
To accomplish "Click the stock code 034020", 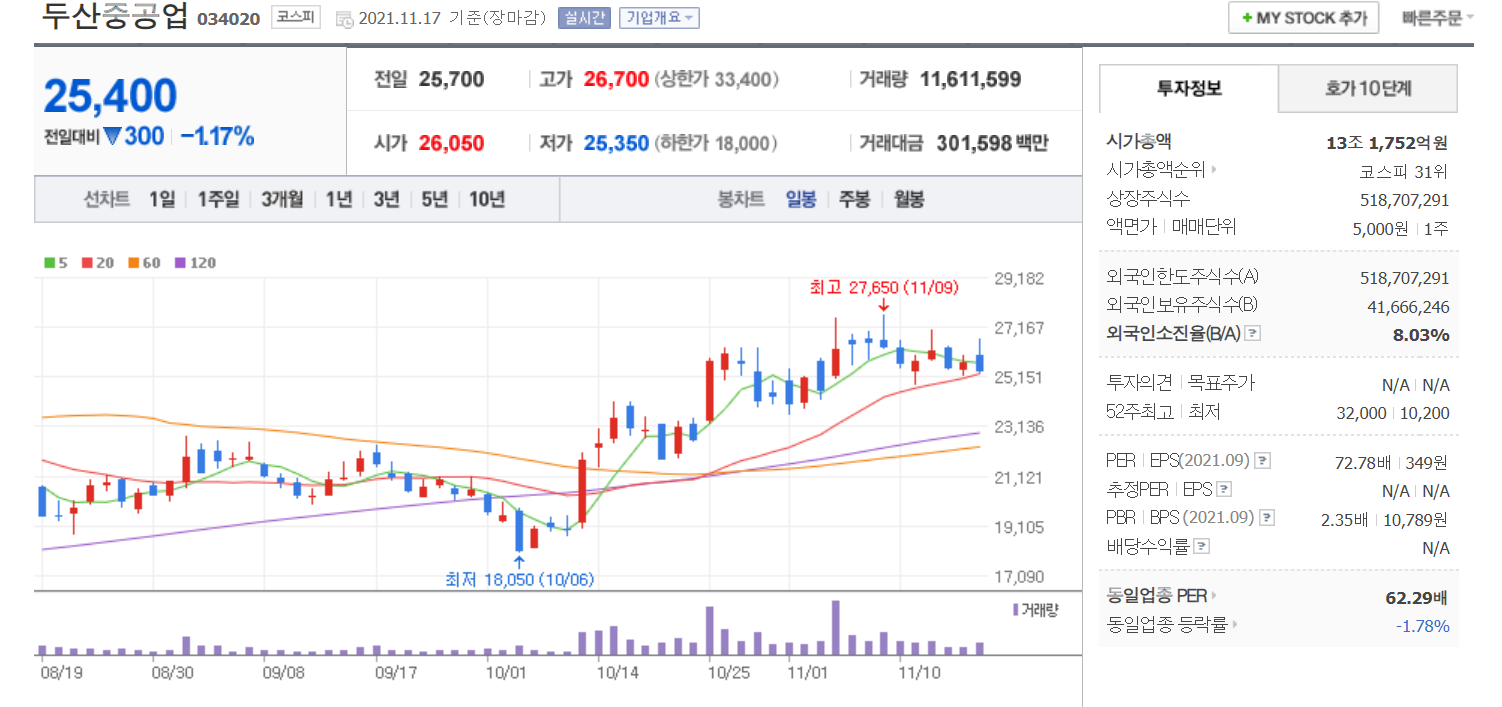I will click(x=229, y=19).
